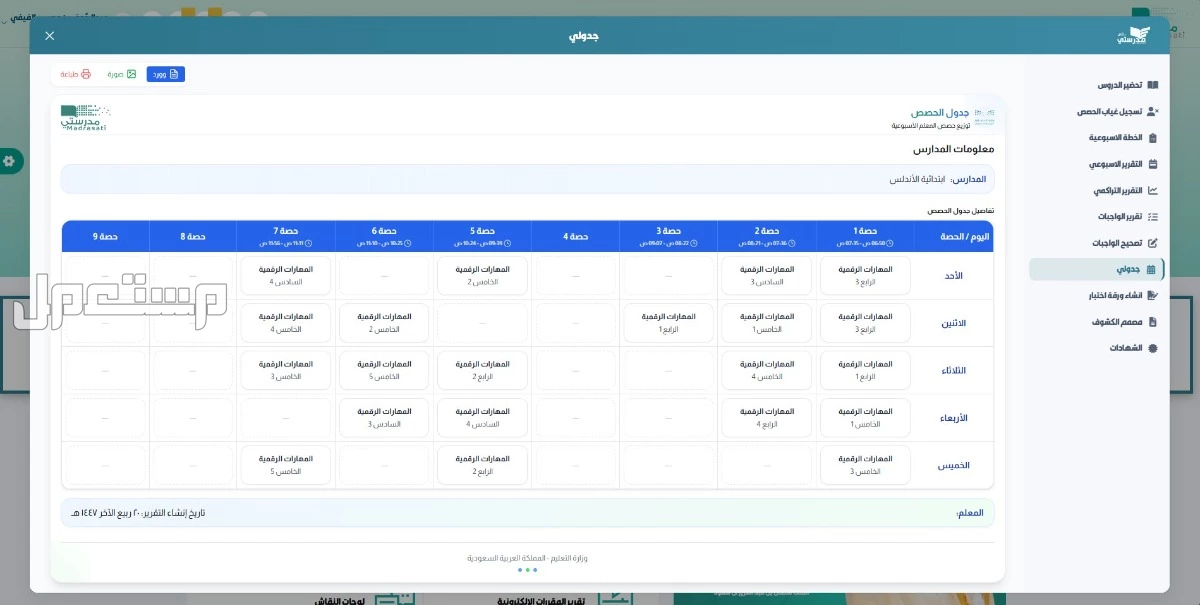1200x605 pixels.
Task: Click the checklist icon for تقرير الواجبات
Action: [x=1152, y=216]
